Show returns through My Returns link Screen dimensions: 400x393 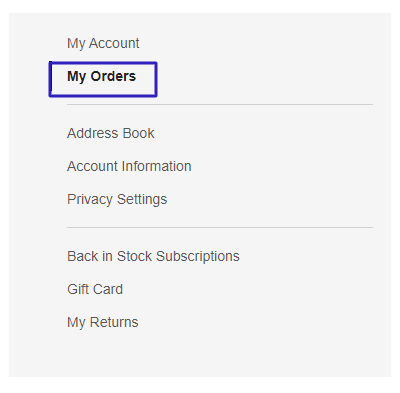click(103, 322)
